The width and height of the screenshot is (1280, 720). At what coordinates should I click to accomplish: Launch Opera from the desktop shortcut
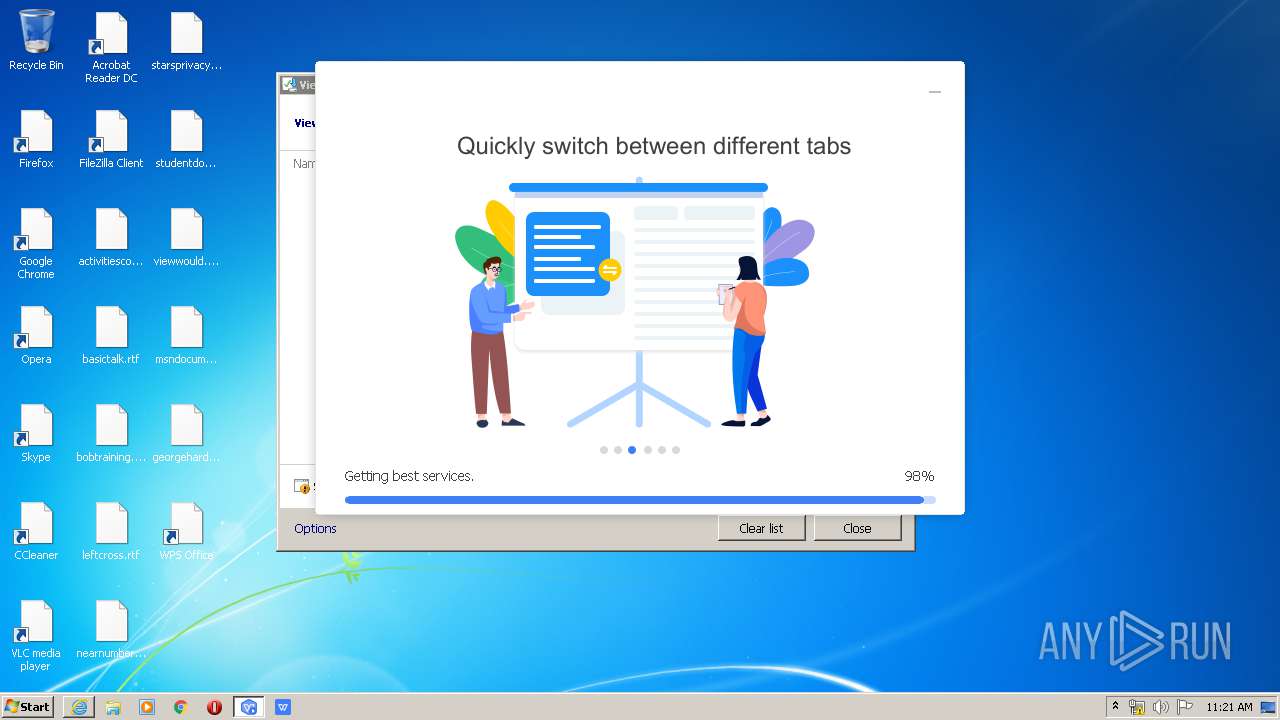[36, 335]
